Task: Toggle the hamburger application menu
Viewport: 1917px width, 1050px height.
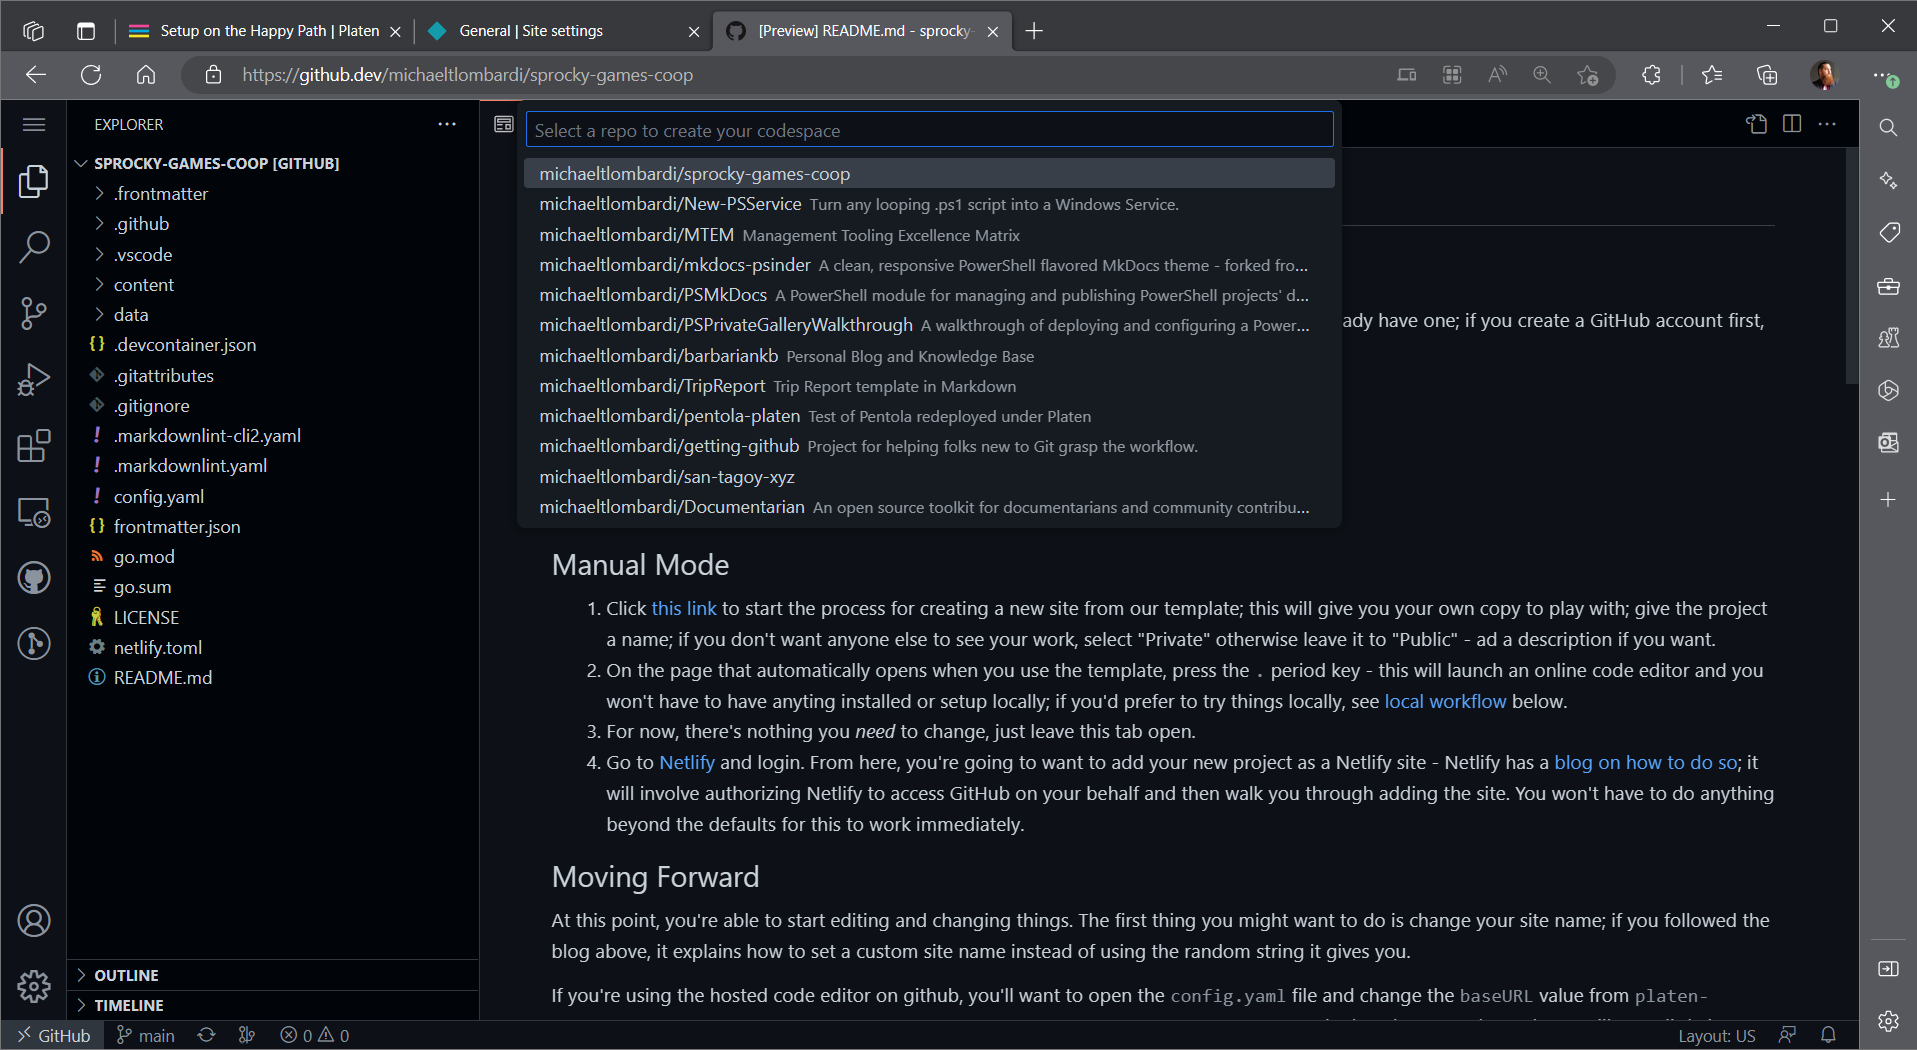Action: [34, 124]
